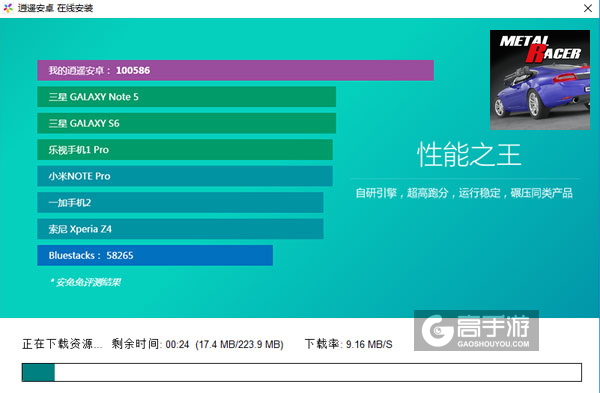Click the 安兔兔评测结果 footnote
Screen dimensions: 600x393
point(86,282)
